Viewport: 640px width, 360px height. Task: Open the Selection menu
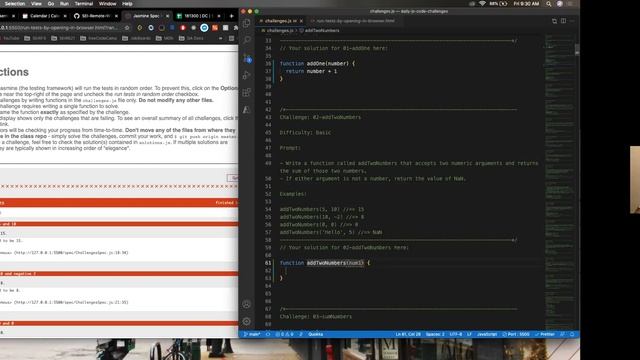coord(15,4)
